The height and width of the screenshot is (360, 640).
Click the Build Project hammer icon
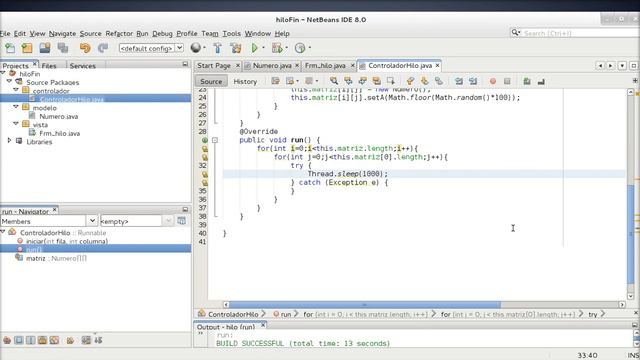point(218,48)
